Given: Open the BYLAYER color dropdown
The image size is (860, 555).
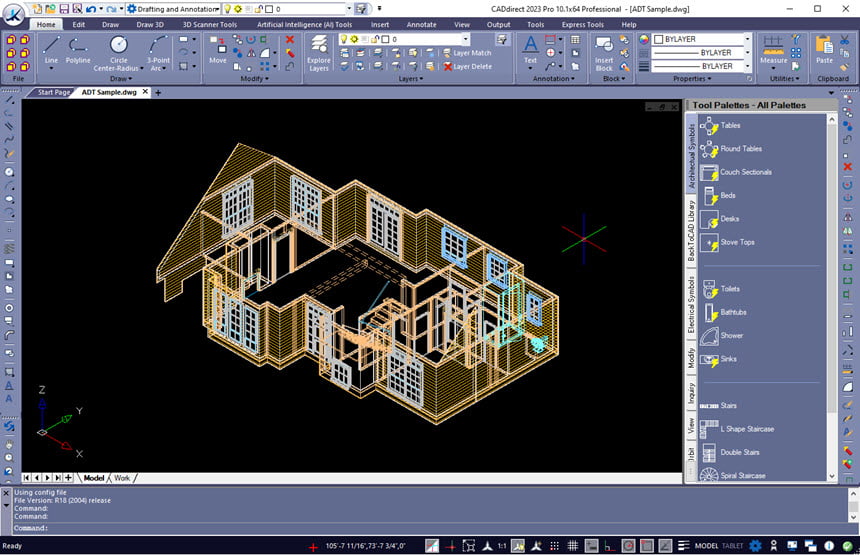Looking at the screenshot, I should point(747,39).
